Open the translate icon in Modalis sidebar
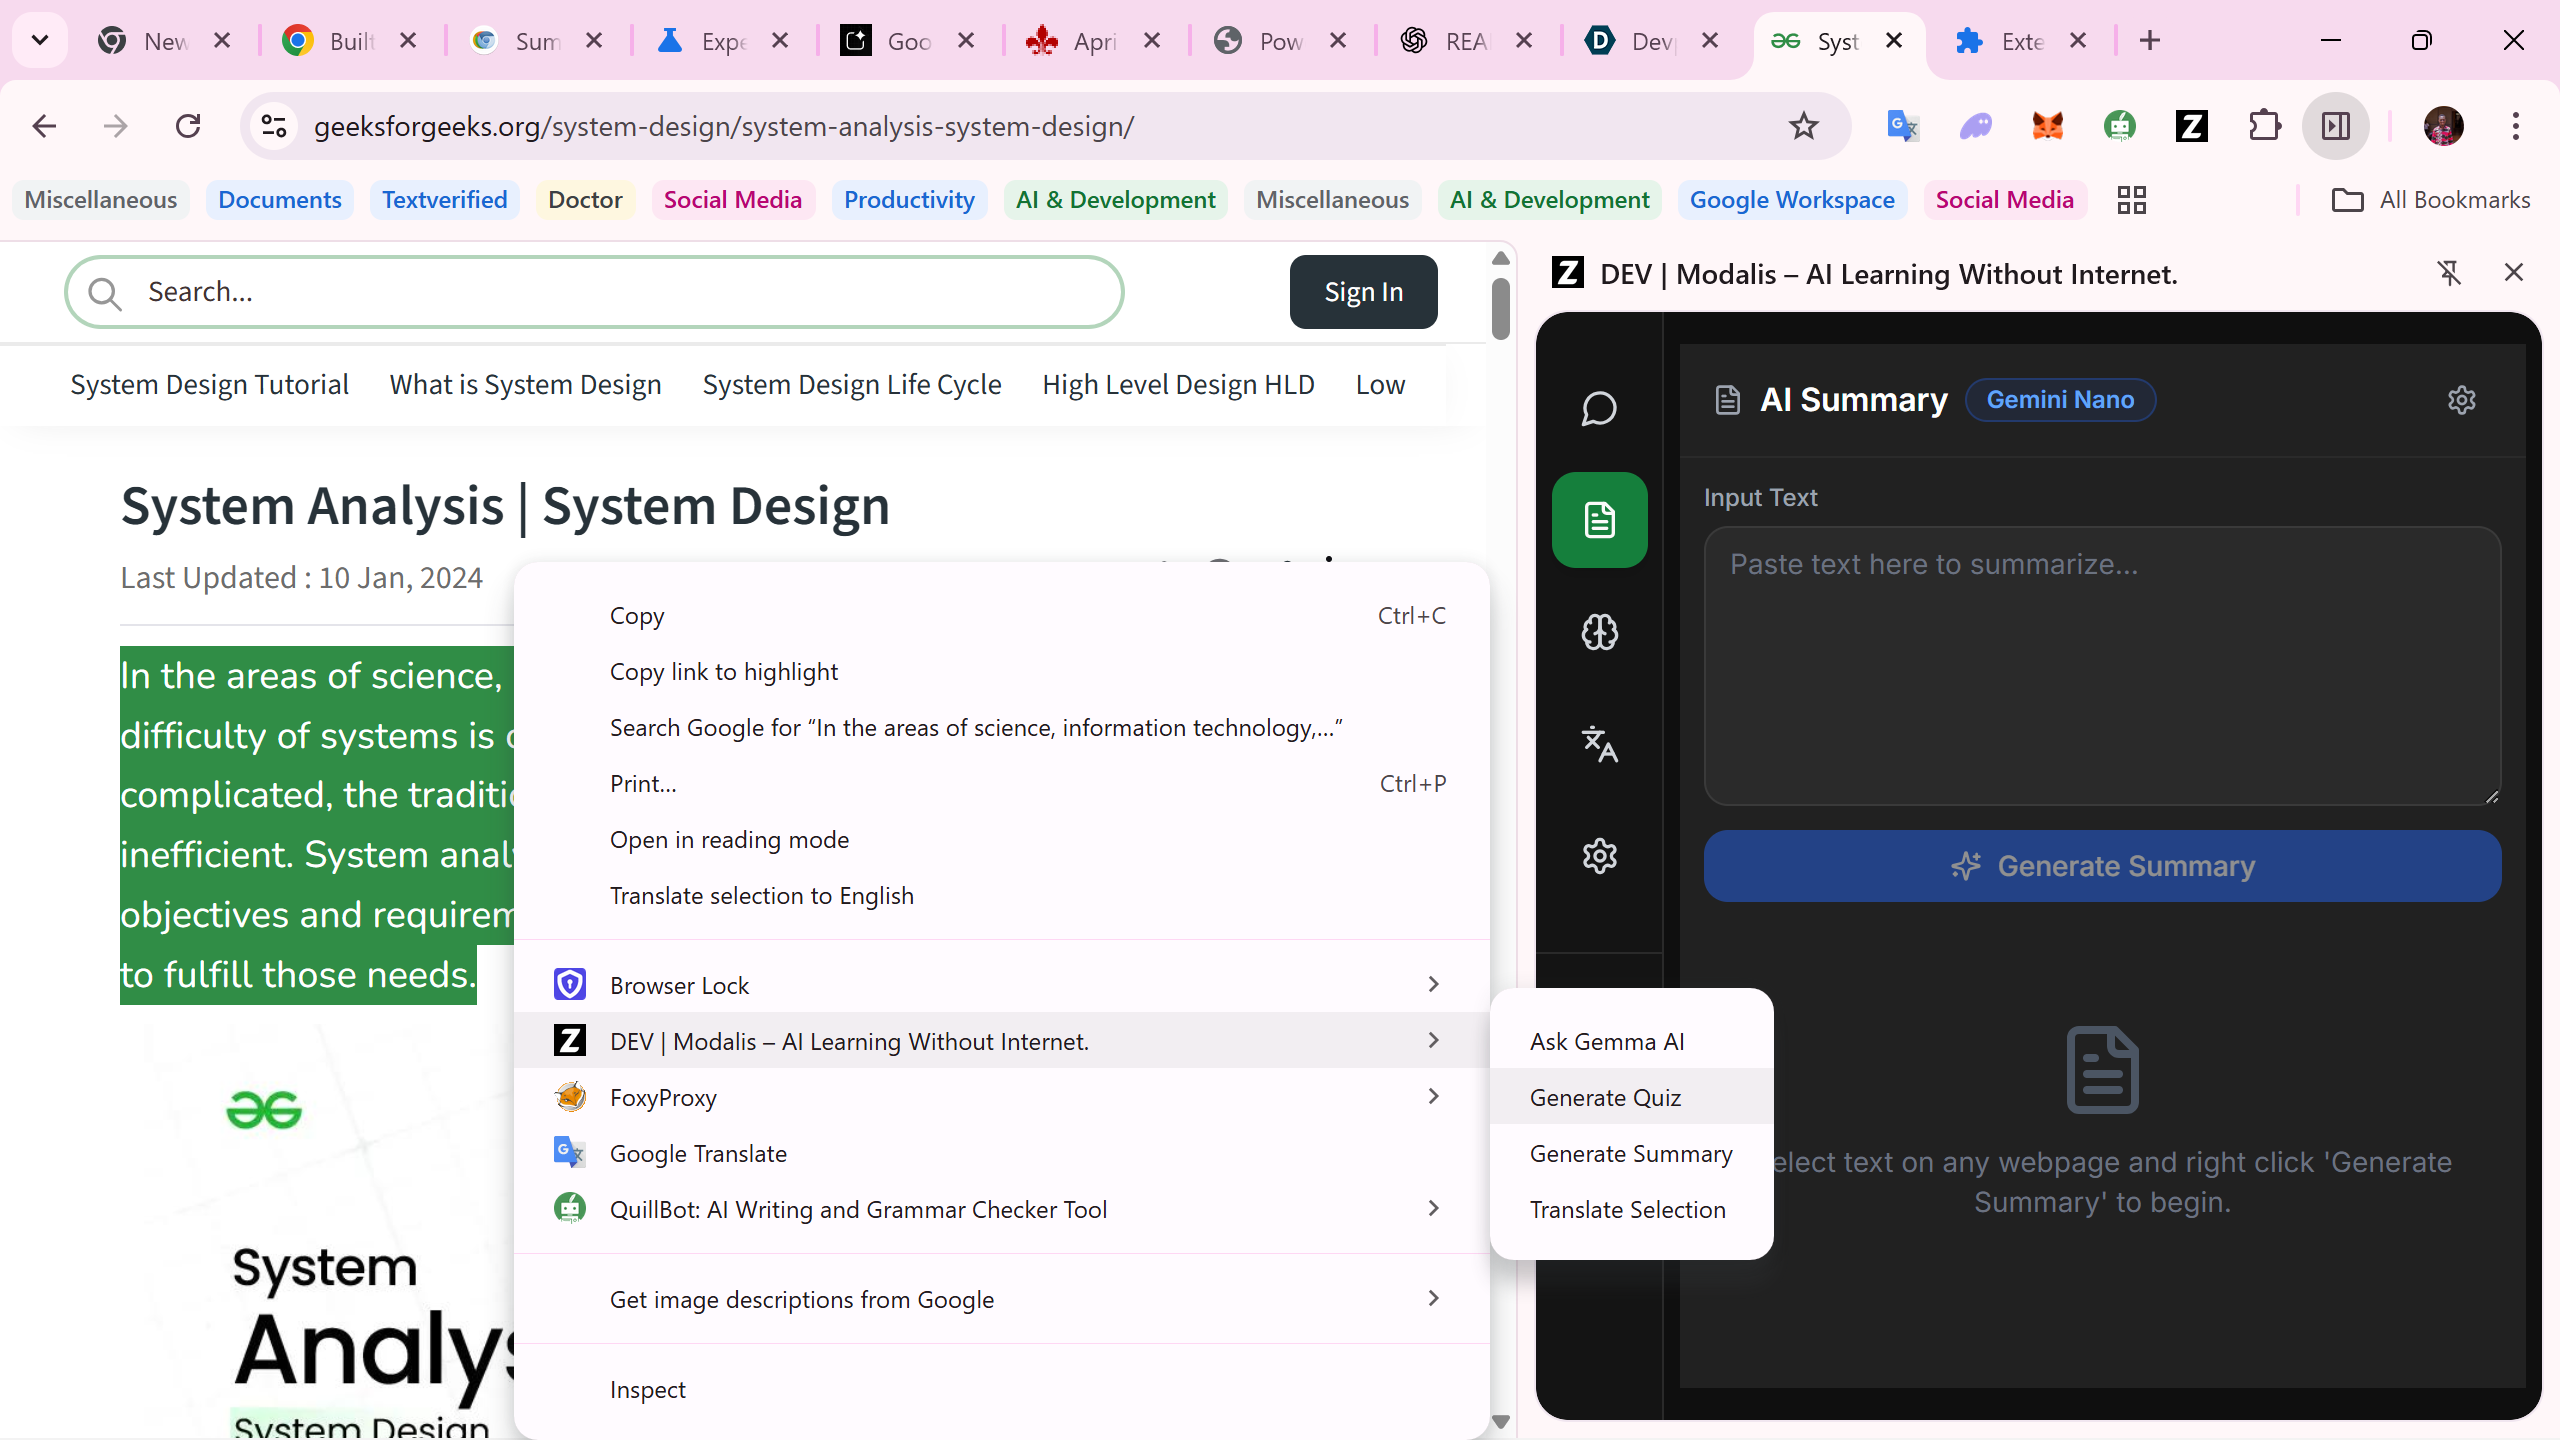The height and width of the screenshot is (1440, 2560). [x=1599, y=744]
